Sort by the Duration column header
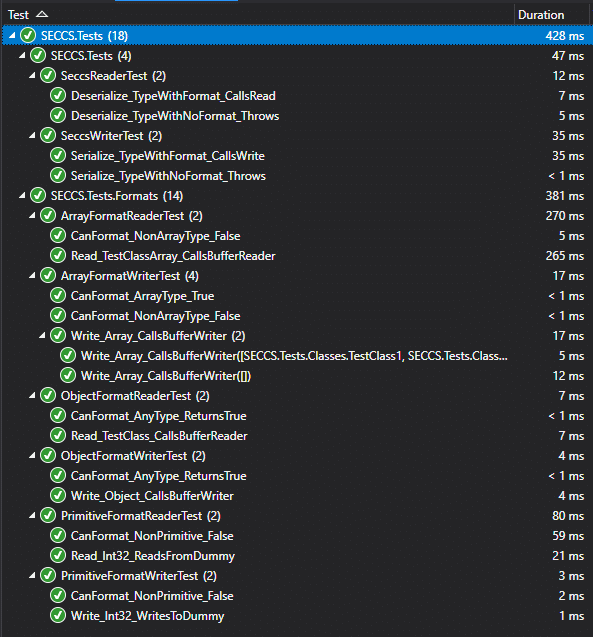Screen dimensions: 593x637 click(x=541, y=15)
